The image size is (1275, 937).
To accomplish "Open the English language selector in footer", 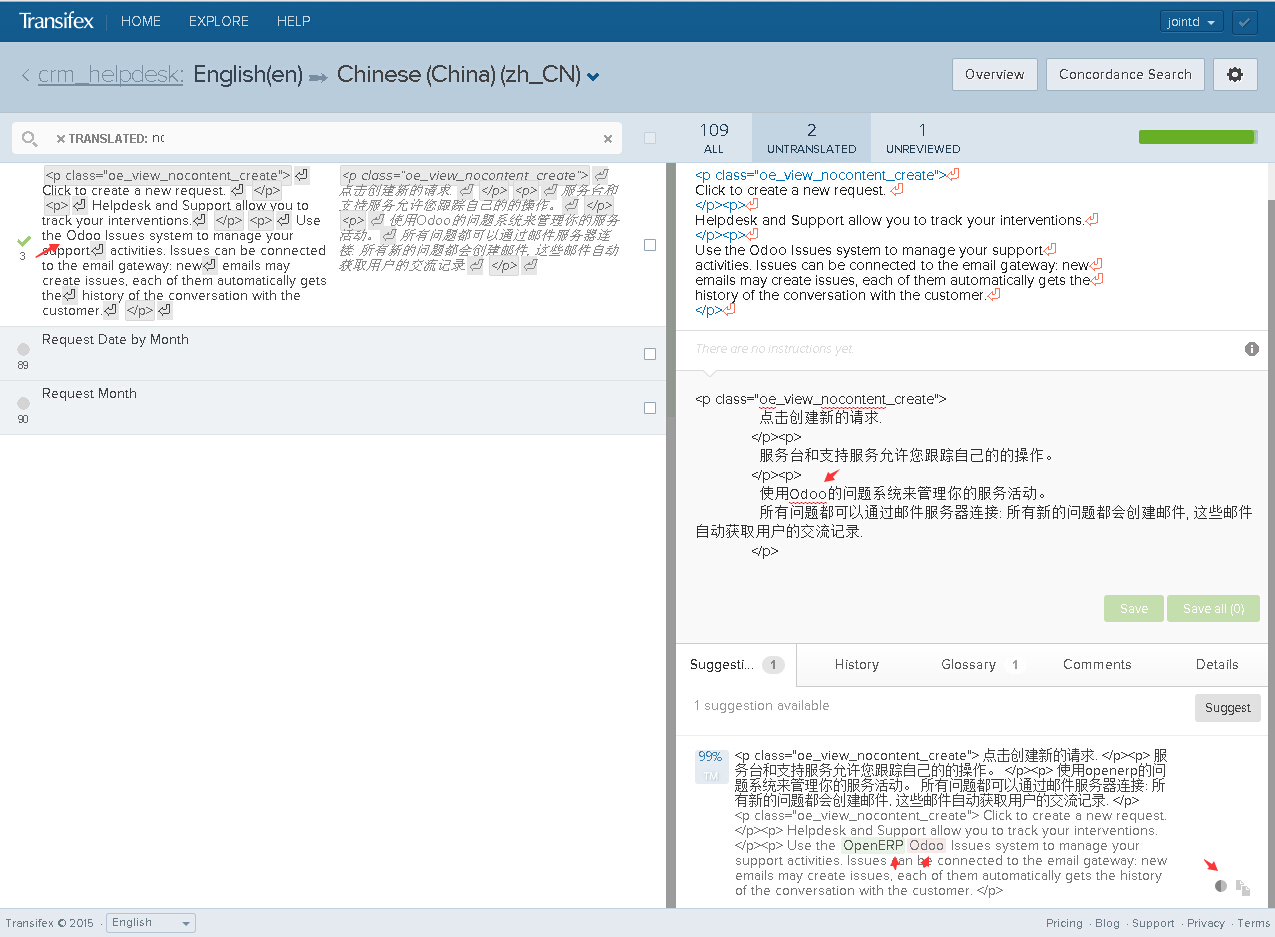I will pos(151,923).
